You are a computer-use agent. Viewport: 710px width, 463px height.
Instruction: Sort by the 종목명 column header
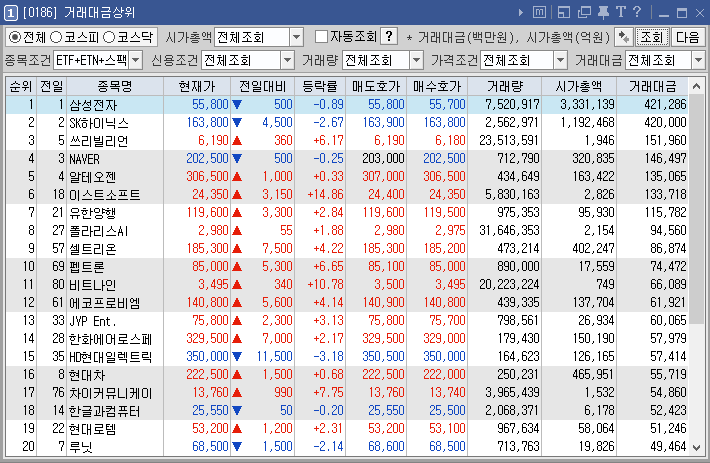coord(115,86)
